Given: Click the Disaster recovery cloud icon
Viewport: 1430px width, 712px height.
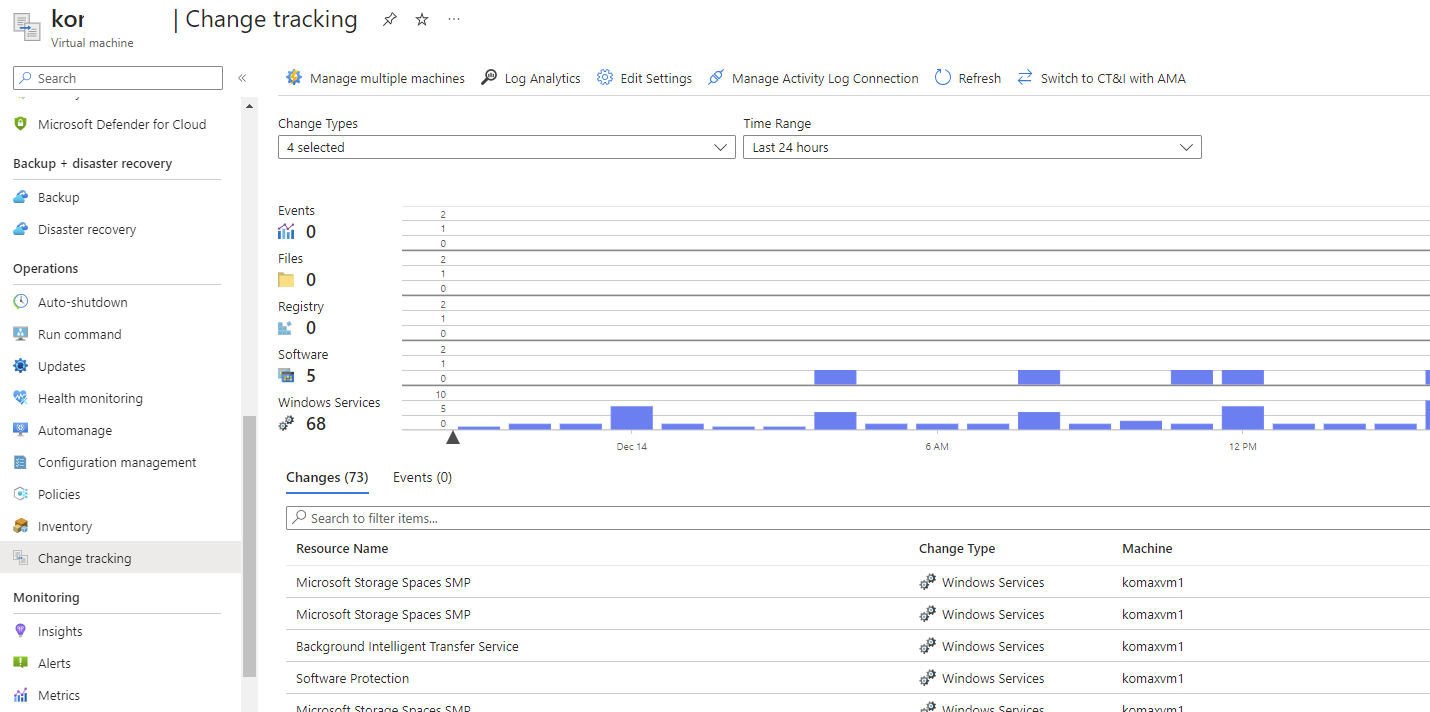Looking at the screenshot, I should [20, 229].
